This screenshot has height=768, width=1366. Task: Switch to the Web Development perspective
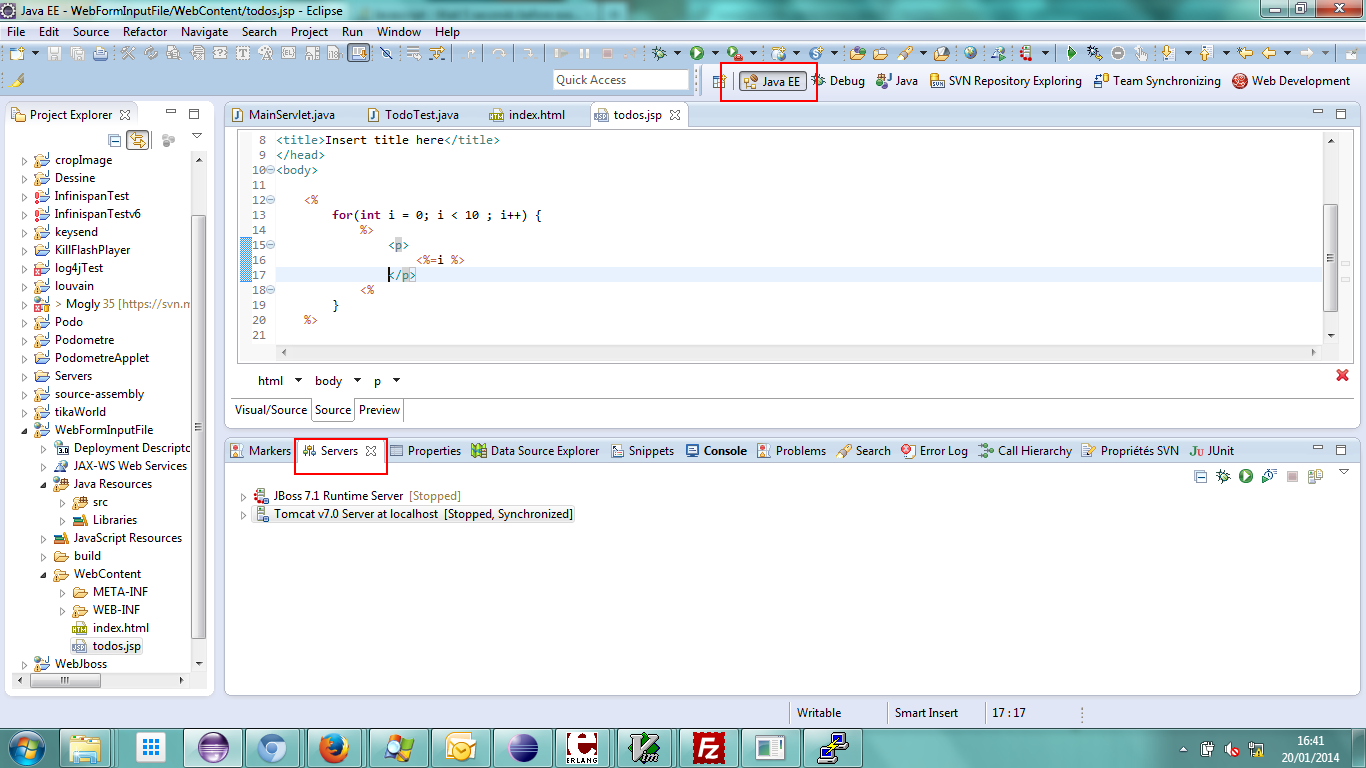click(x=1291, y=81)
